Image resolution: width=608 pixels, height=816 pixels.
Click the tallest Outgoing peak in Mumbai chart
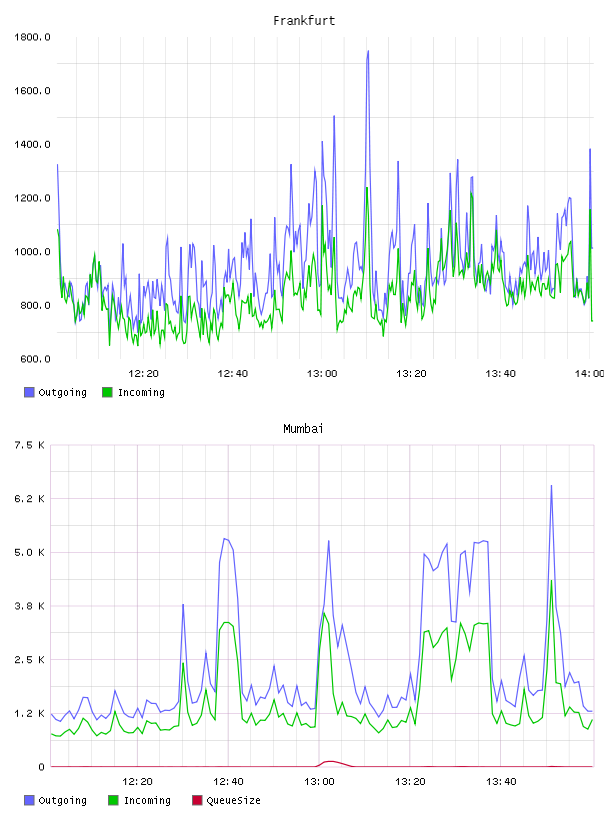551,487
